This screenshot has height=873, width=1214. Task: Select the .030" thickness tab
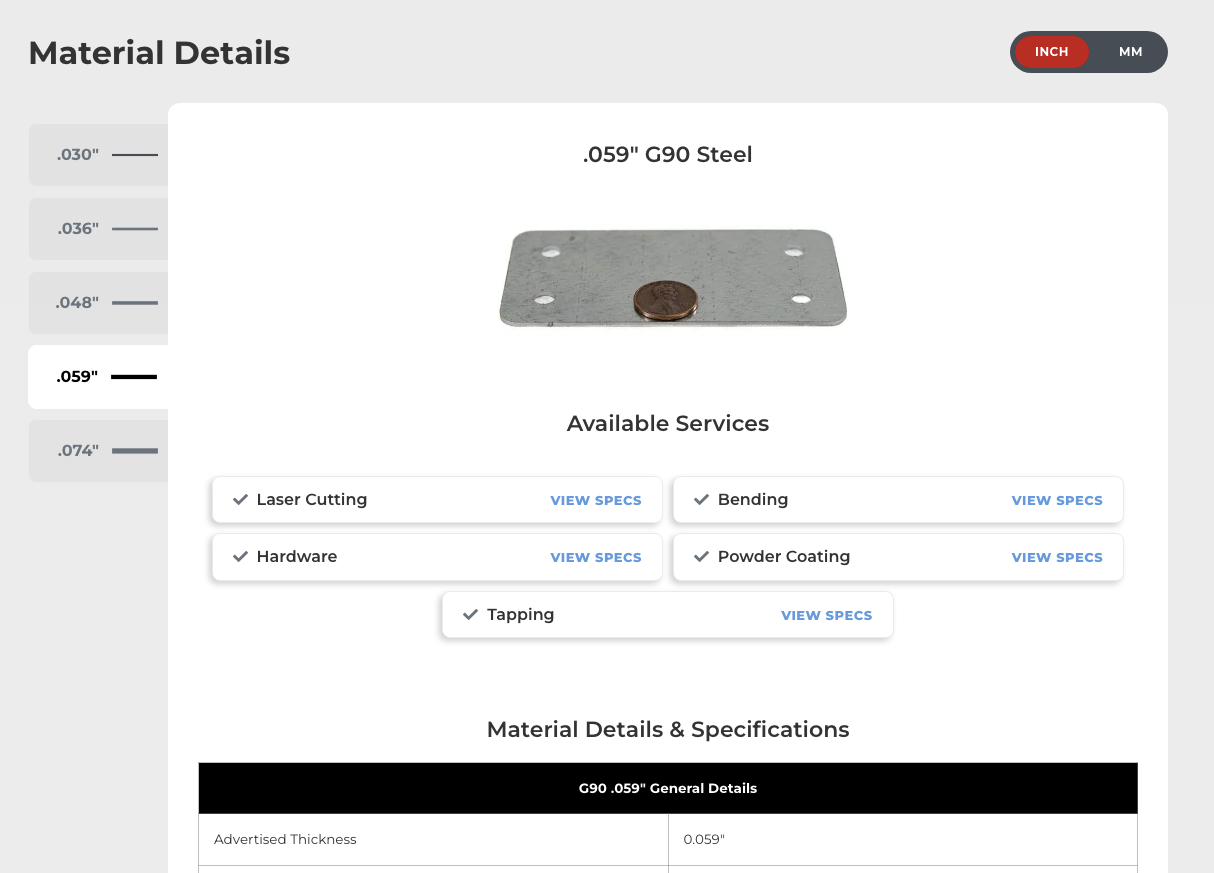tap(78, 155)
